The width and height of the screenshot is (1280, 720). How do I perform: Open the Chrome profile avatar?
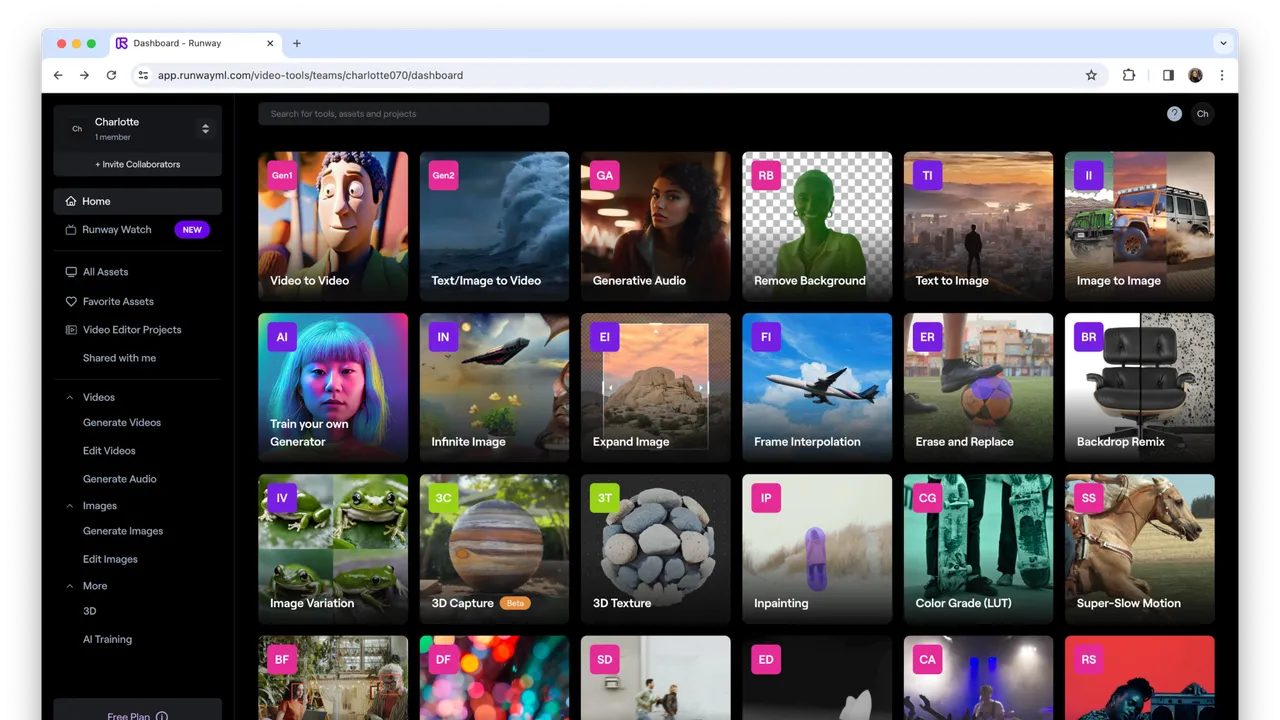(x=1195, y=75)
